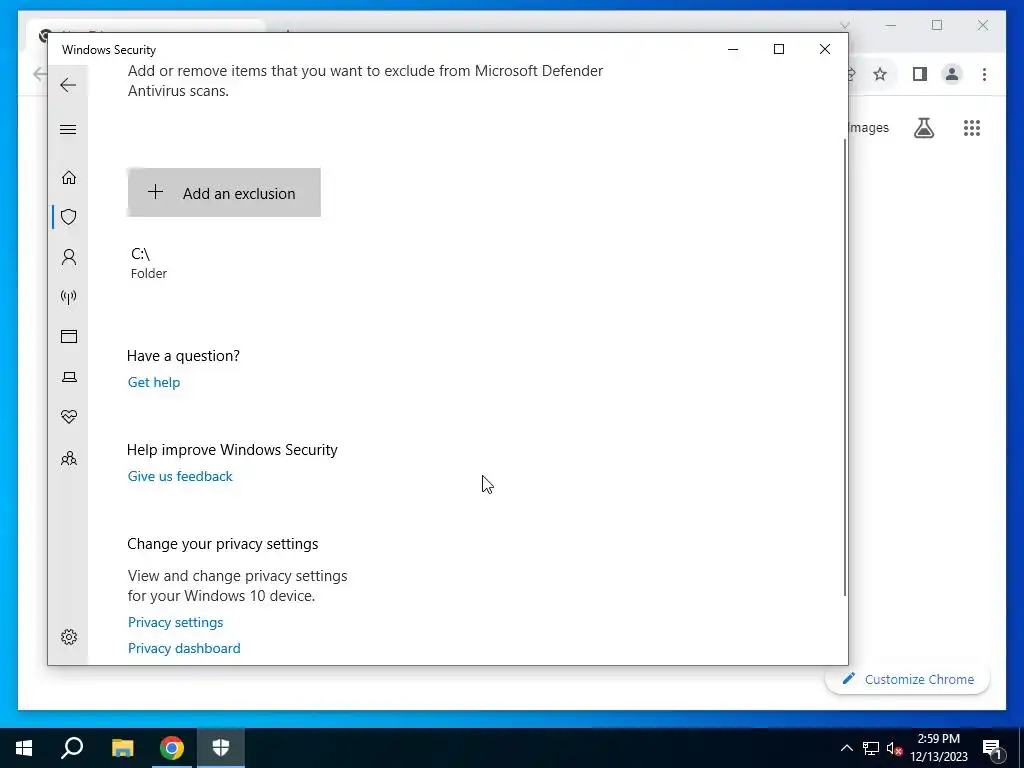The image size is (1024, 768).
Task: Click Customize Chrome button
Action: pyautogui.click(x=908, y=679)
